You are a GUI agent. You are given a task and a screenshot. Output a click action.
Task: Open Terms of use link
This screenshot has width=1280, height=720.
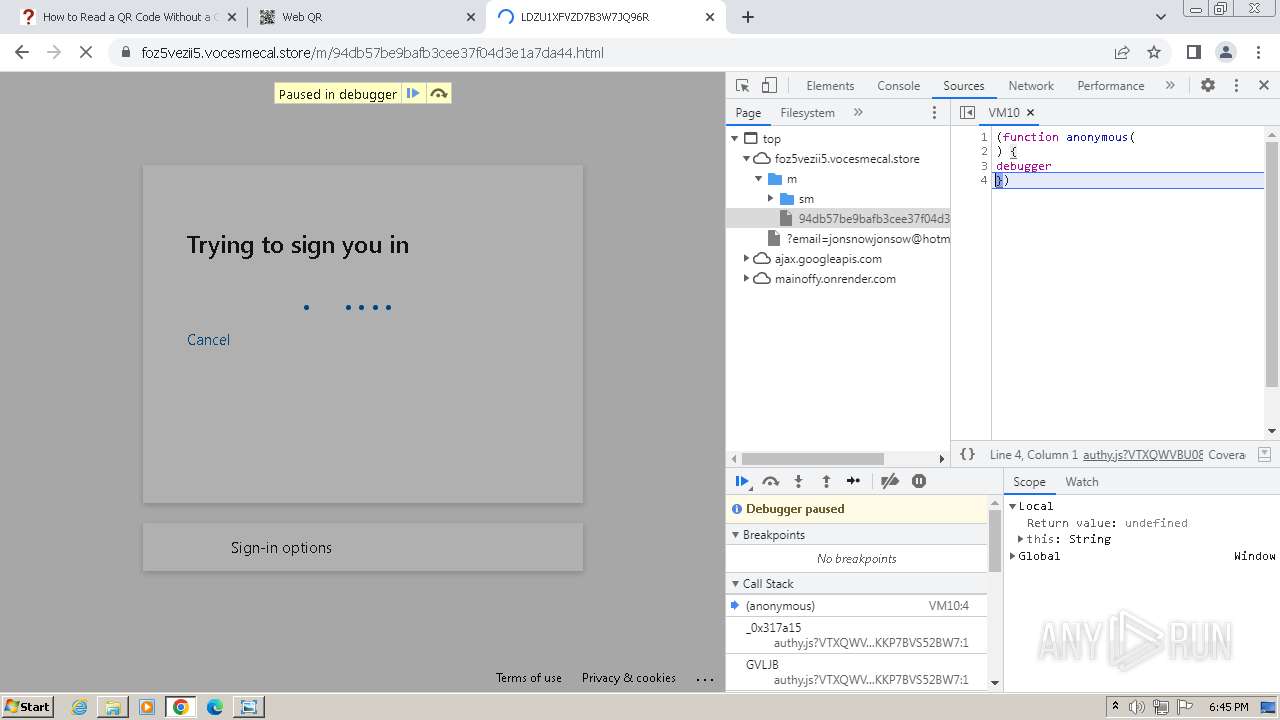(528, 678)
